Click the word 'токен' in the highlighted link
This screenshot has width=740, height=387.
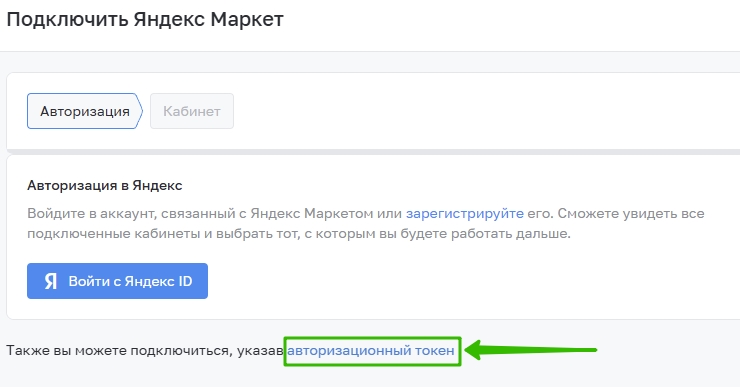(435, 351)
